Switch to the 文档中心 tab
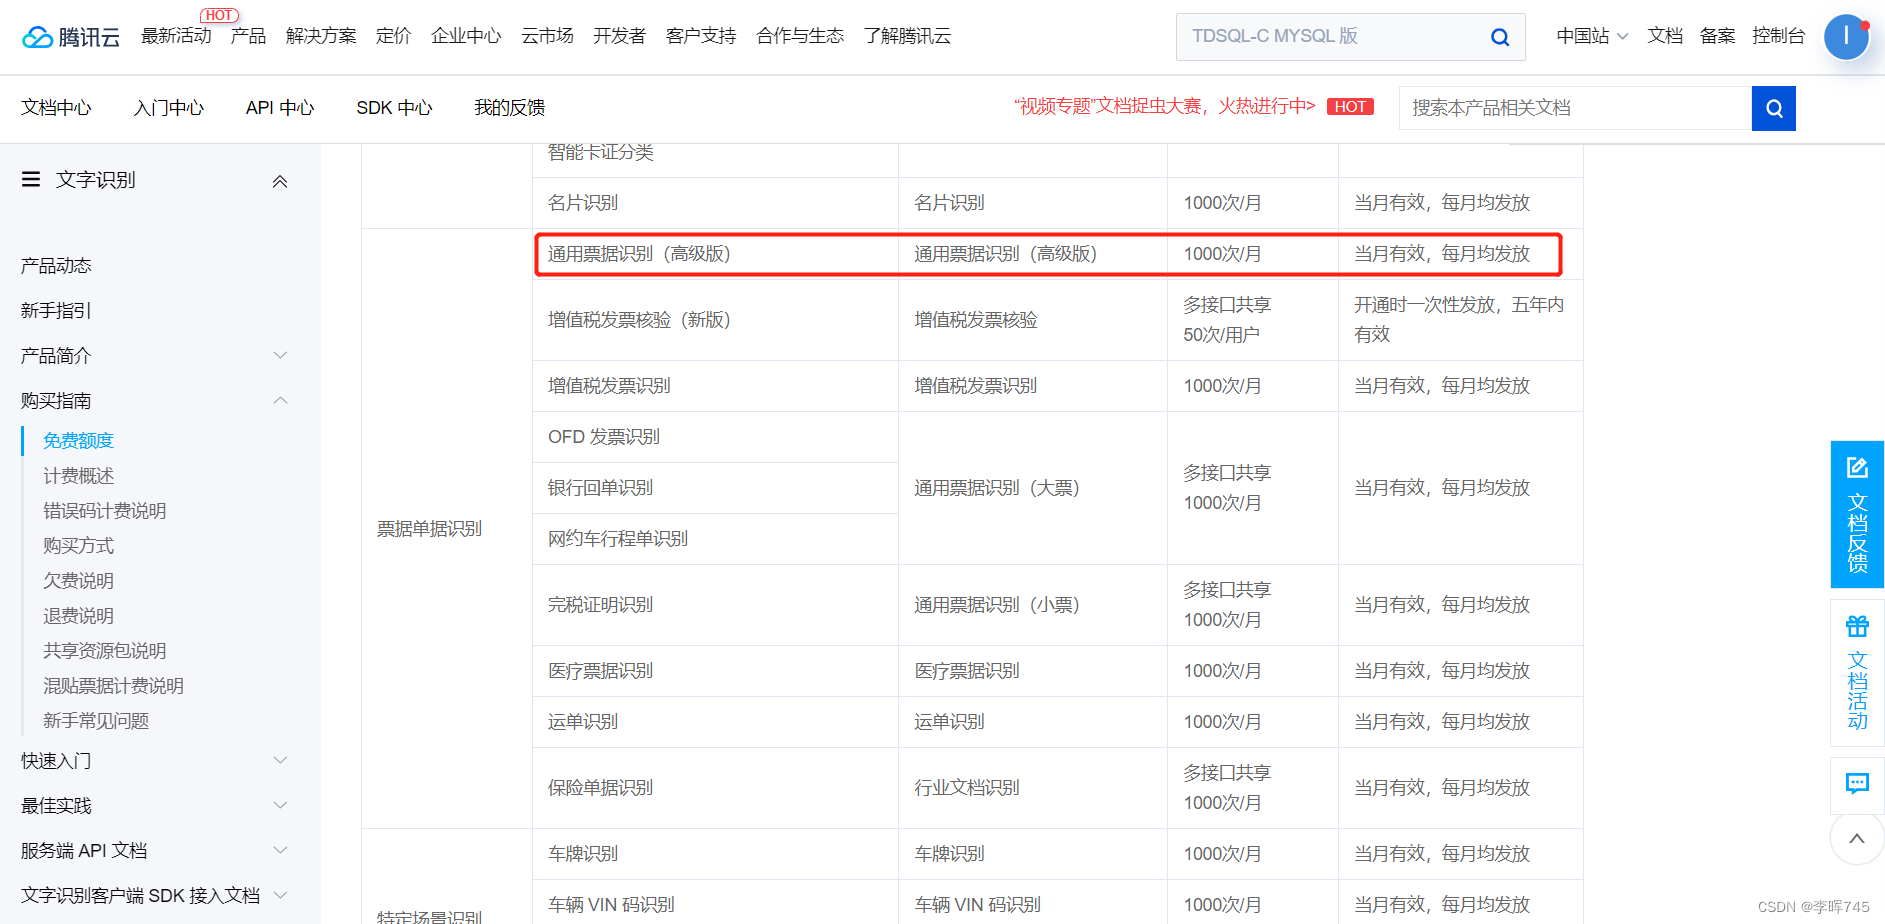The image size is (1885, 924). point(56,108)
